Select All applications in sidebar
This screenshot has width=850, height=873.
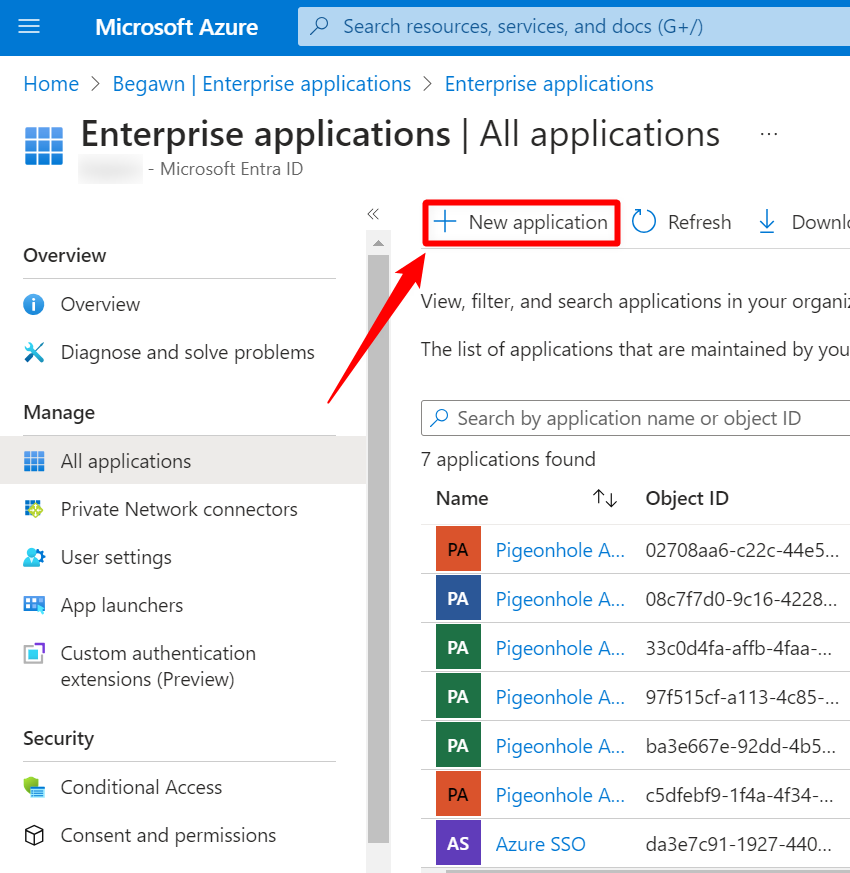183,460
